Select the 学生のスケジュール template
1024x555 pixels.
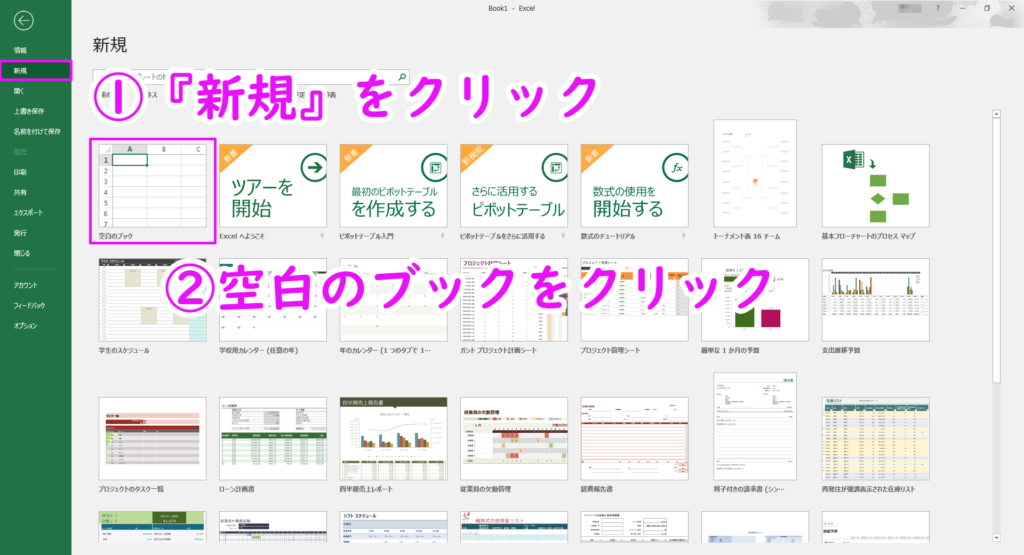[152, 300]
